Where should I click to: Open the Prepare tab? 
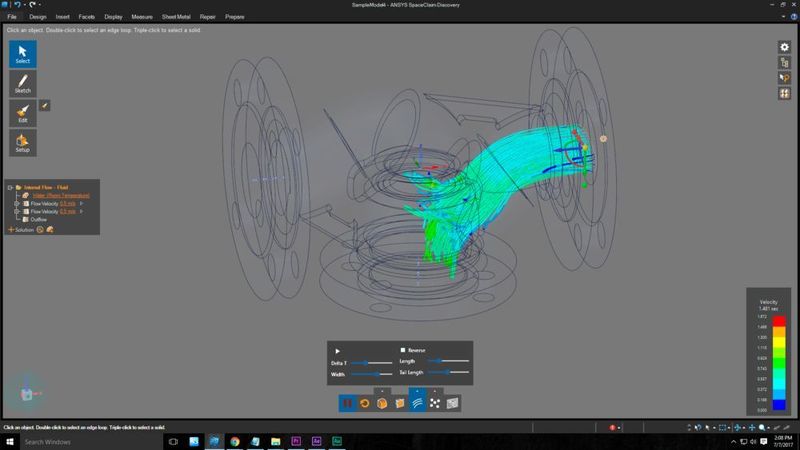pyautogui.click(x=235, y=17)
